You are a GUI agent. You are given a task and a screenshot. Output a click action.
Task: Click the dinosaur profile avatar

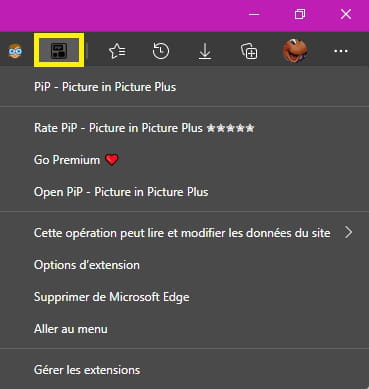[295, 50]
